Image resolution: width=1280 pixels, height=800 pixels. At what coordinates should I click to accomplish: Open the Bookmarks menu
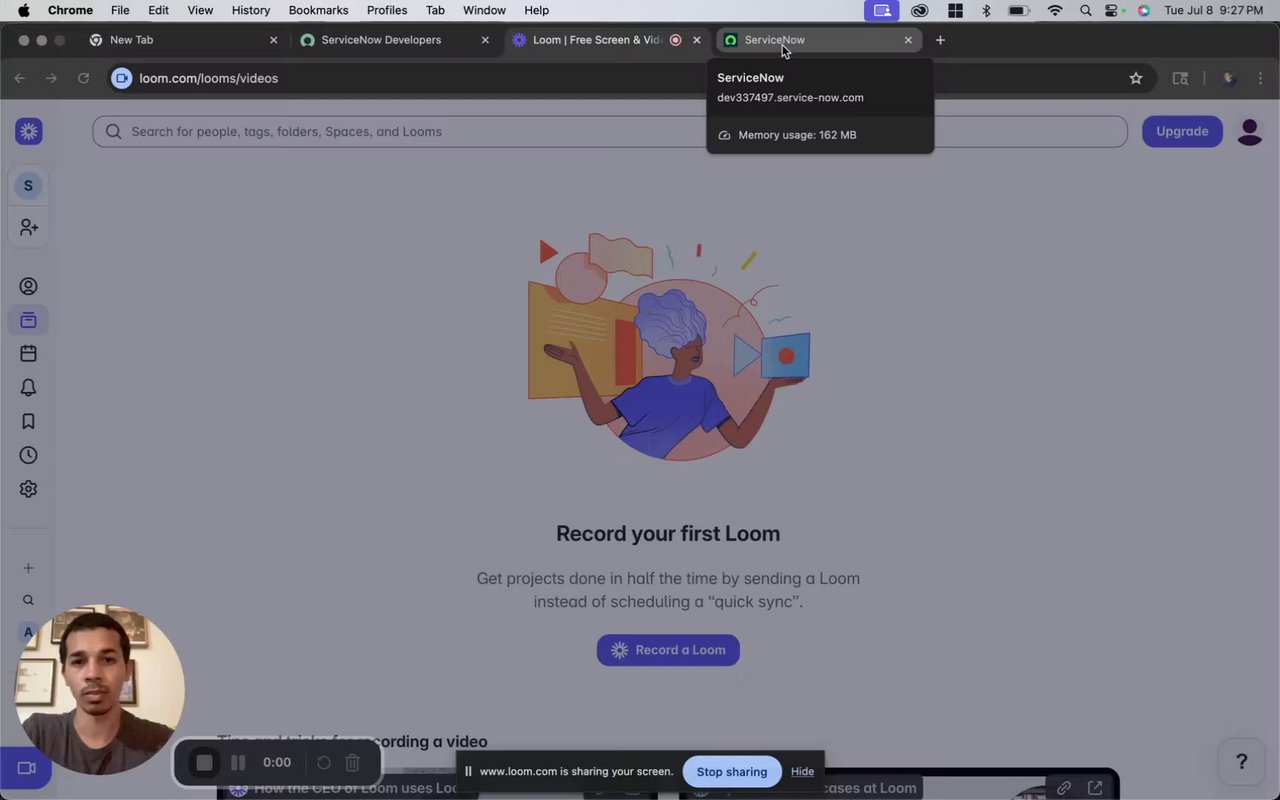coord(318,10)
